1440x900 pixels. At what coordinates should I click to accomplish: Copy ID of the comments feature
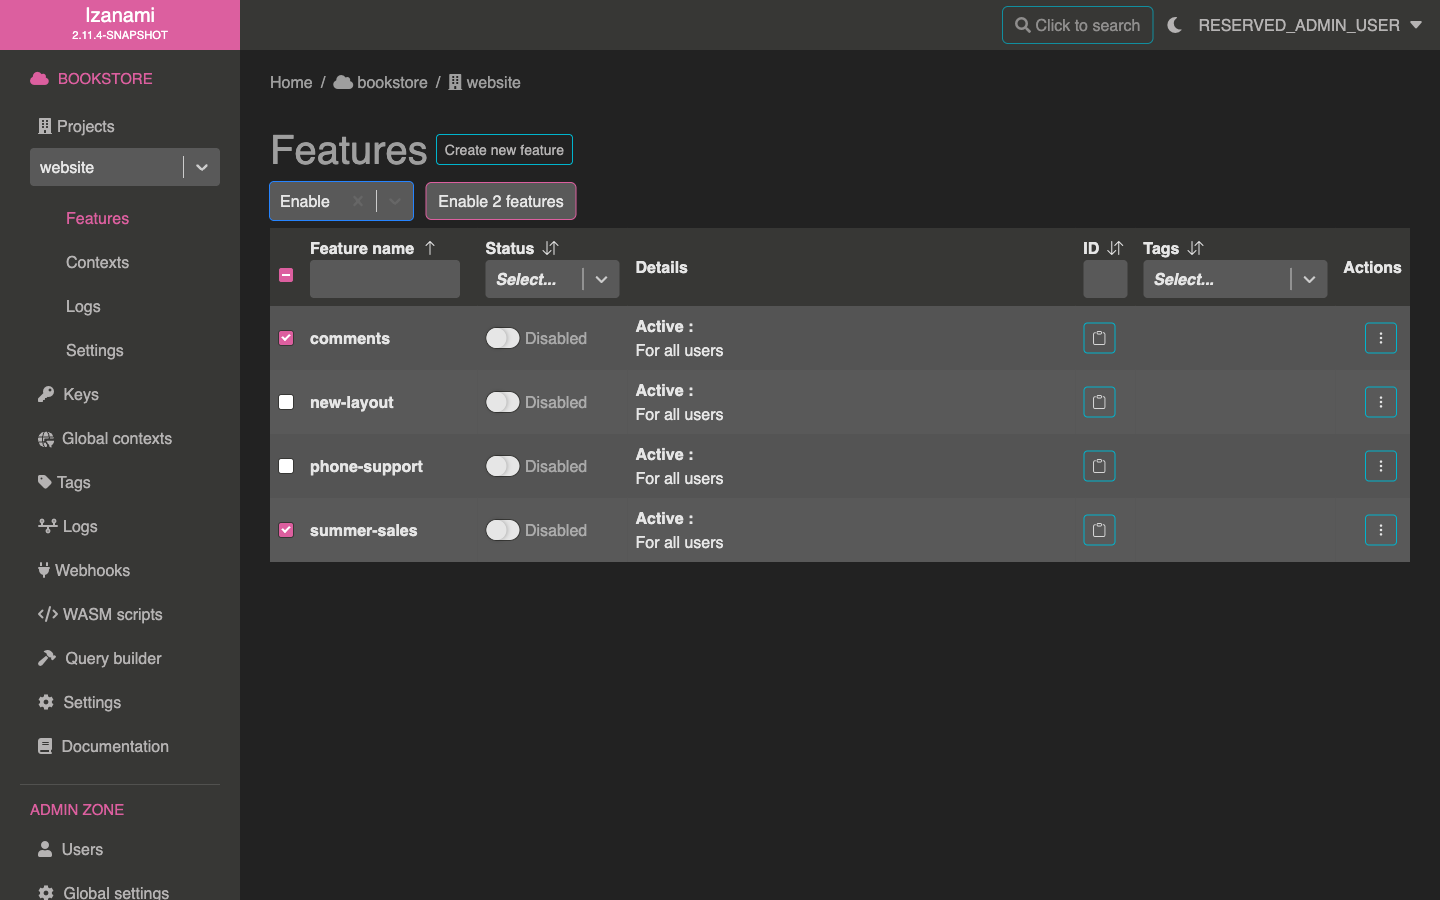1099,338
